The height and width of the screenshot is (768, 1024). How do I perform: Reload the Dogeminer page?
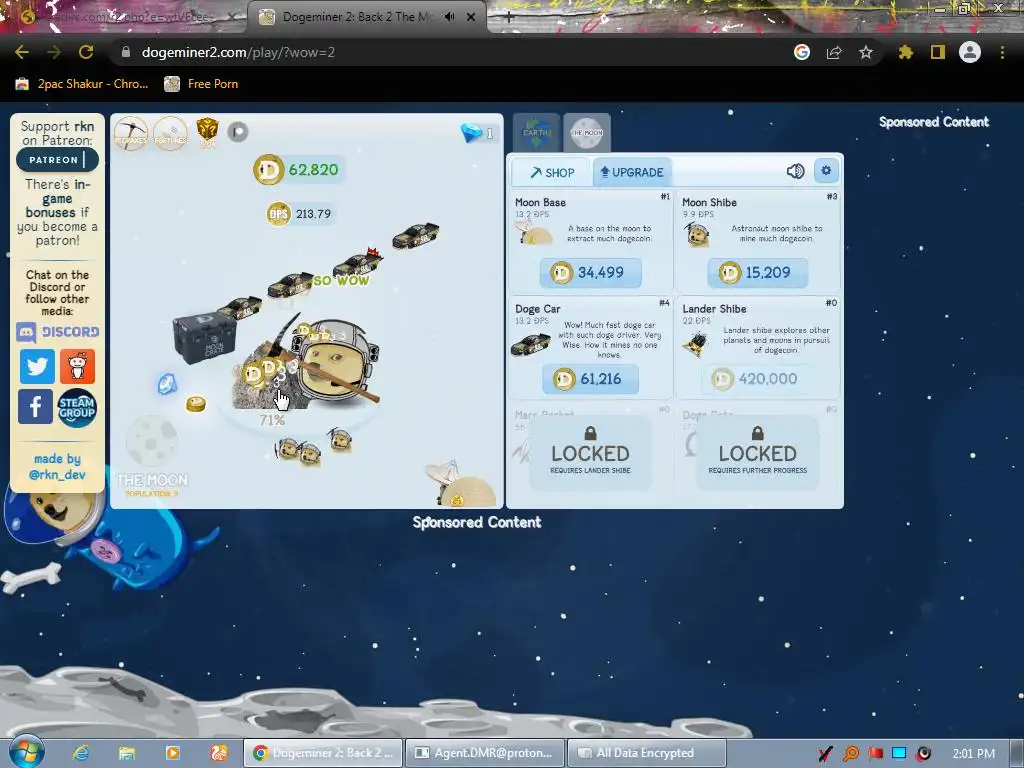(x=86, y=52)
